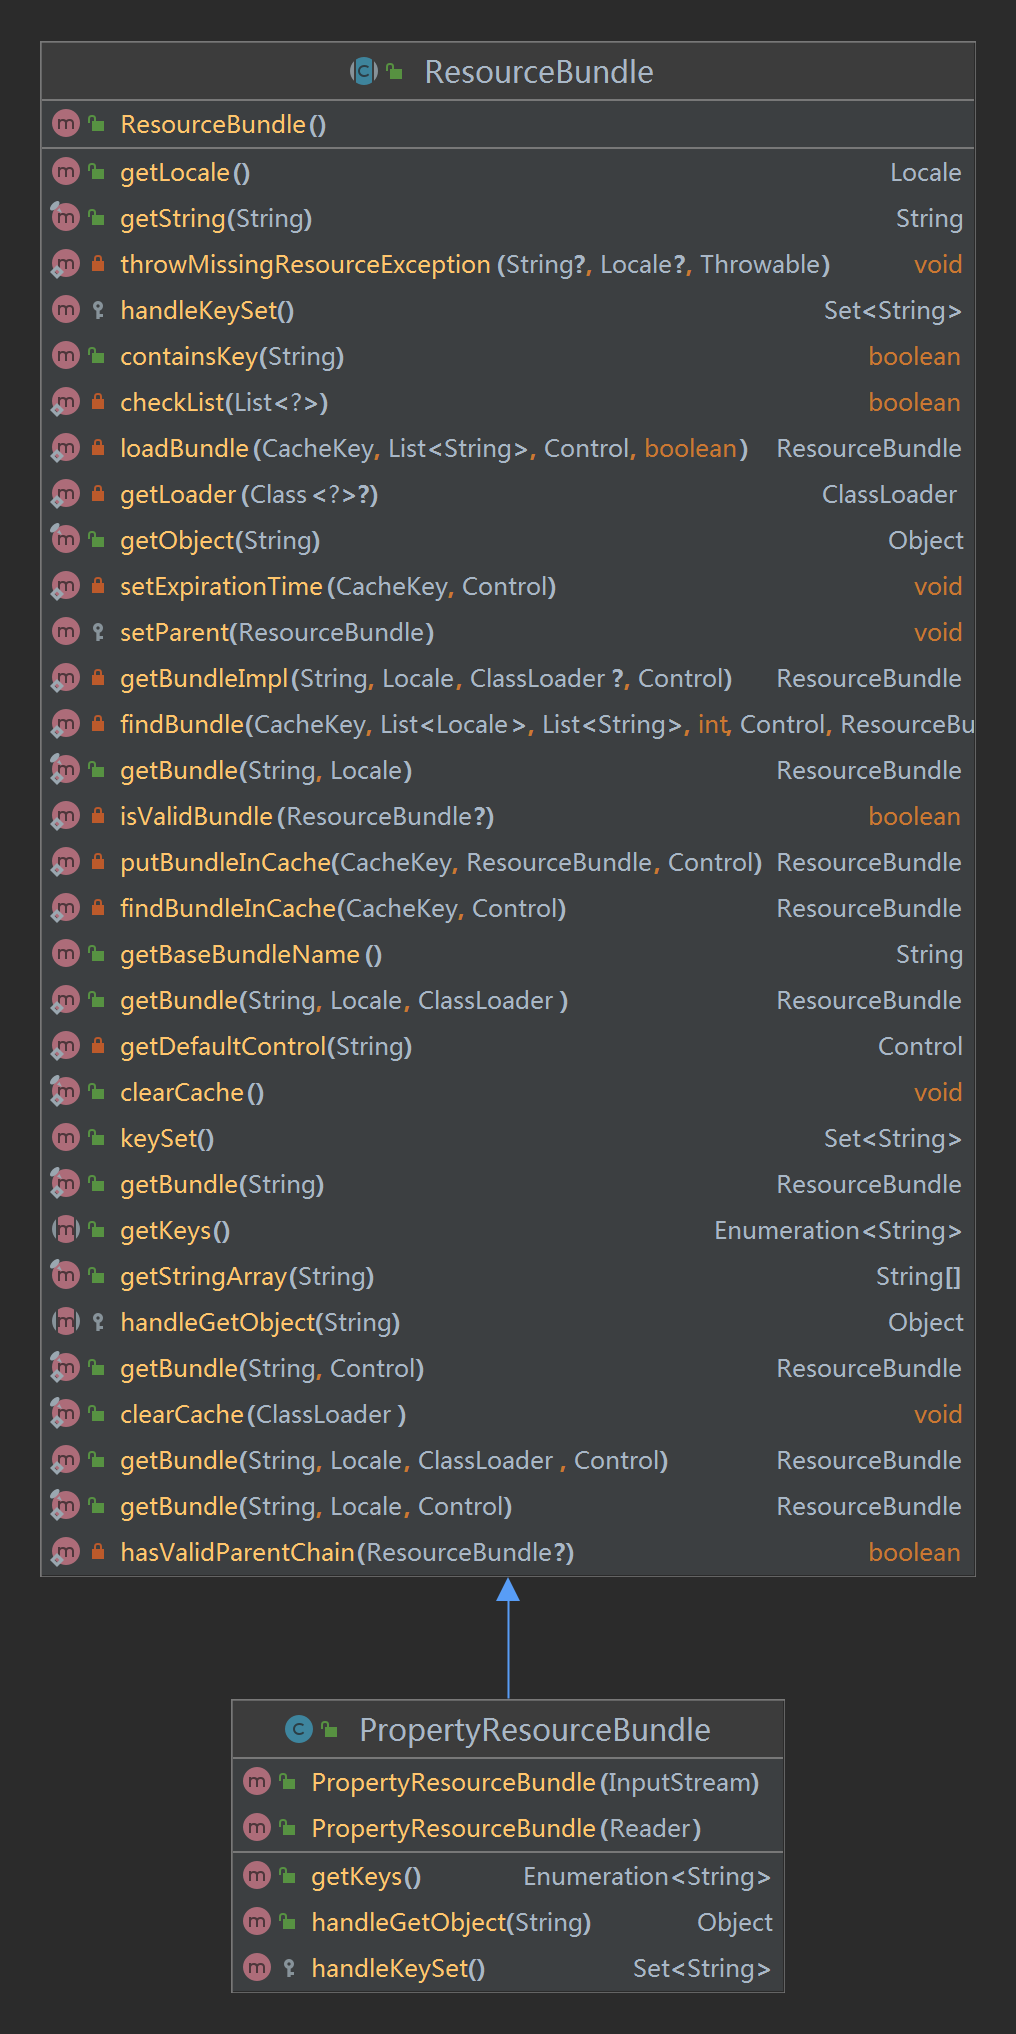
Task: Click the abstract method icon of handleGetObject(String) in ResourceBundle
Action: (x=66, y=1322)
